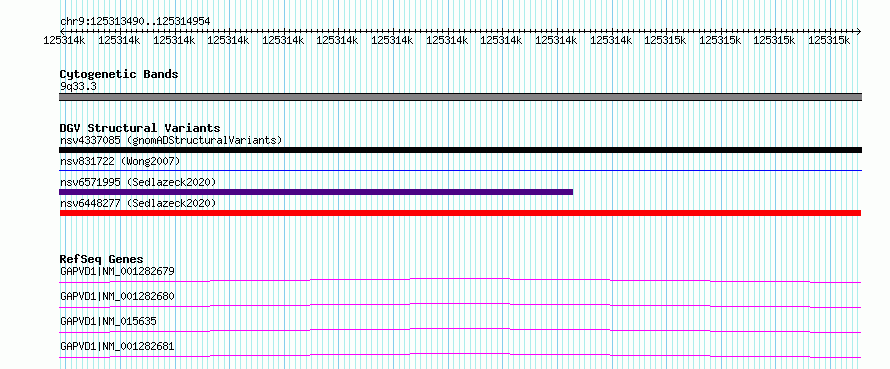Click the DGV Structural Variants track title

click(x=140, y=128)
